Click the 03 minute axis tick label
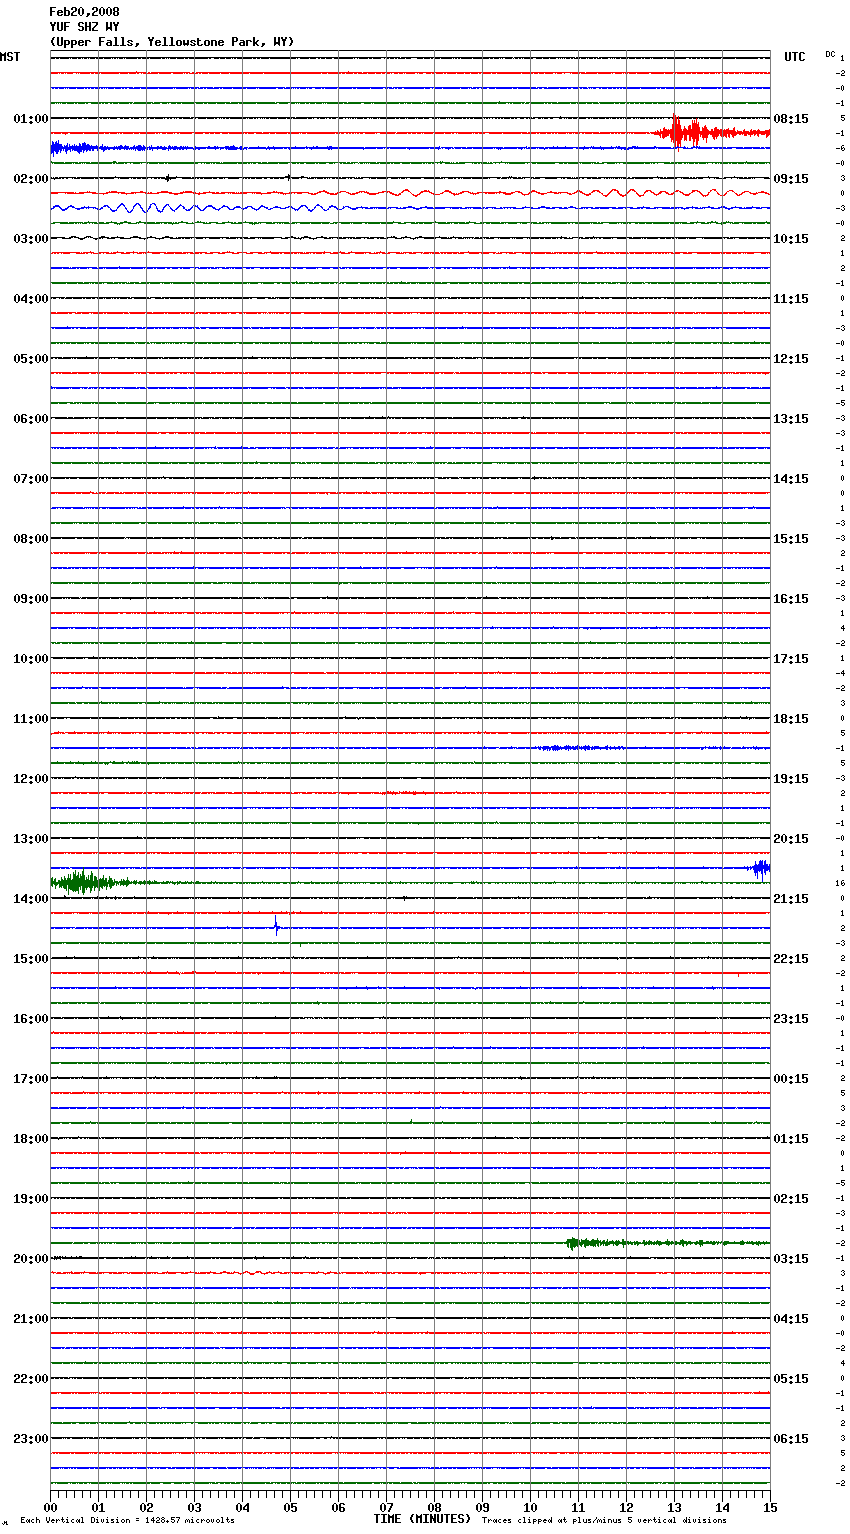The width and height of the screenshot is (850, 1534). [195, 1507]
